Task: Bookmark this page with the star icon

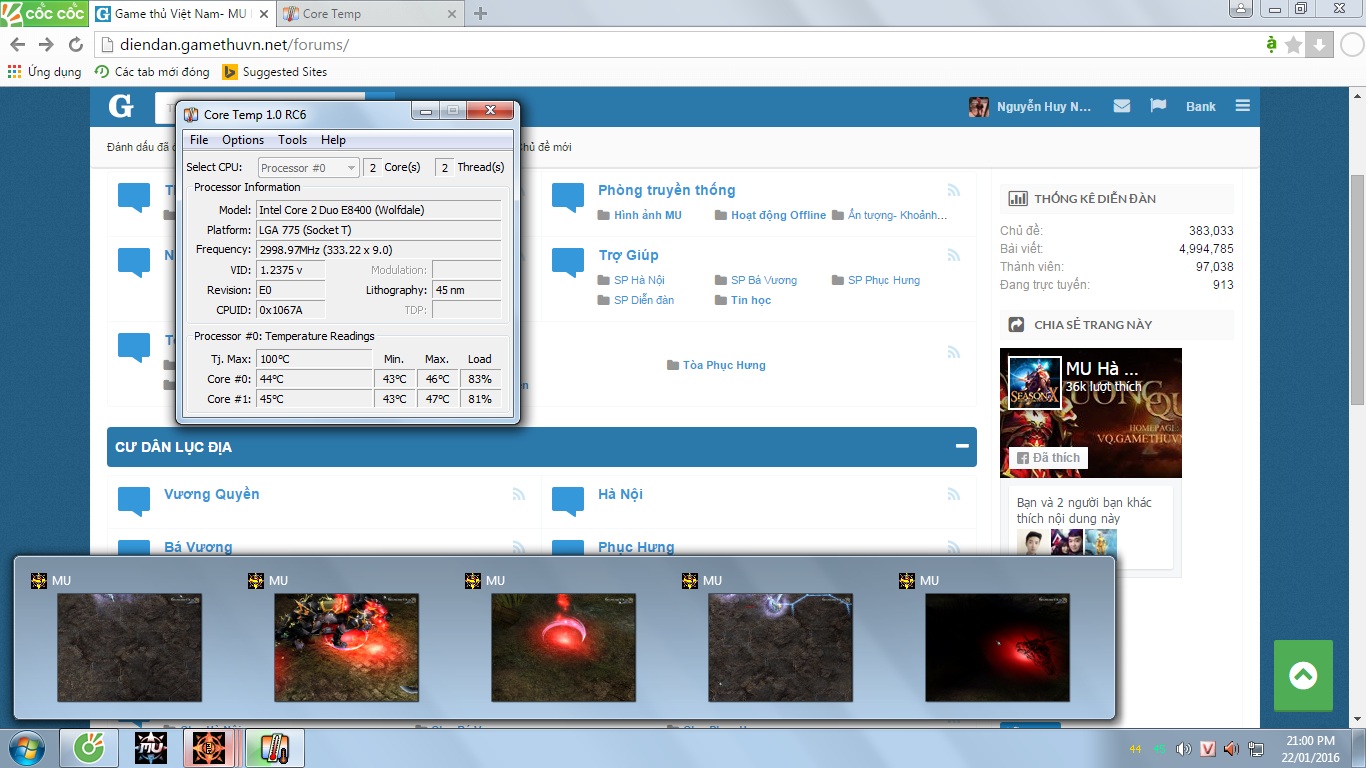Action: click(x=1294, y=45)
